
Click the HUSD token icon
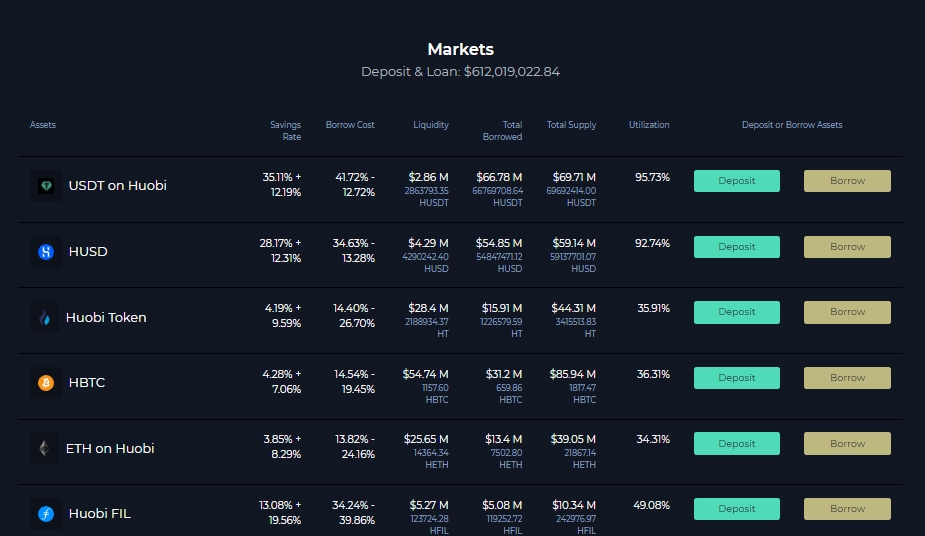coord(46,252)
